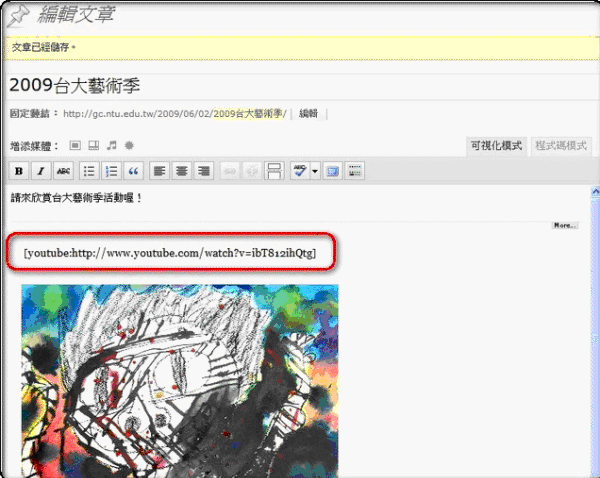Toggle bold formatting in the editor toolbar
Screen dimensions: 600x478
point(19,171)
